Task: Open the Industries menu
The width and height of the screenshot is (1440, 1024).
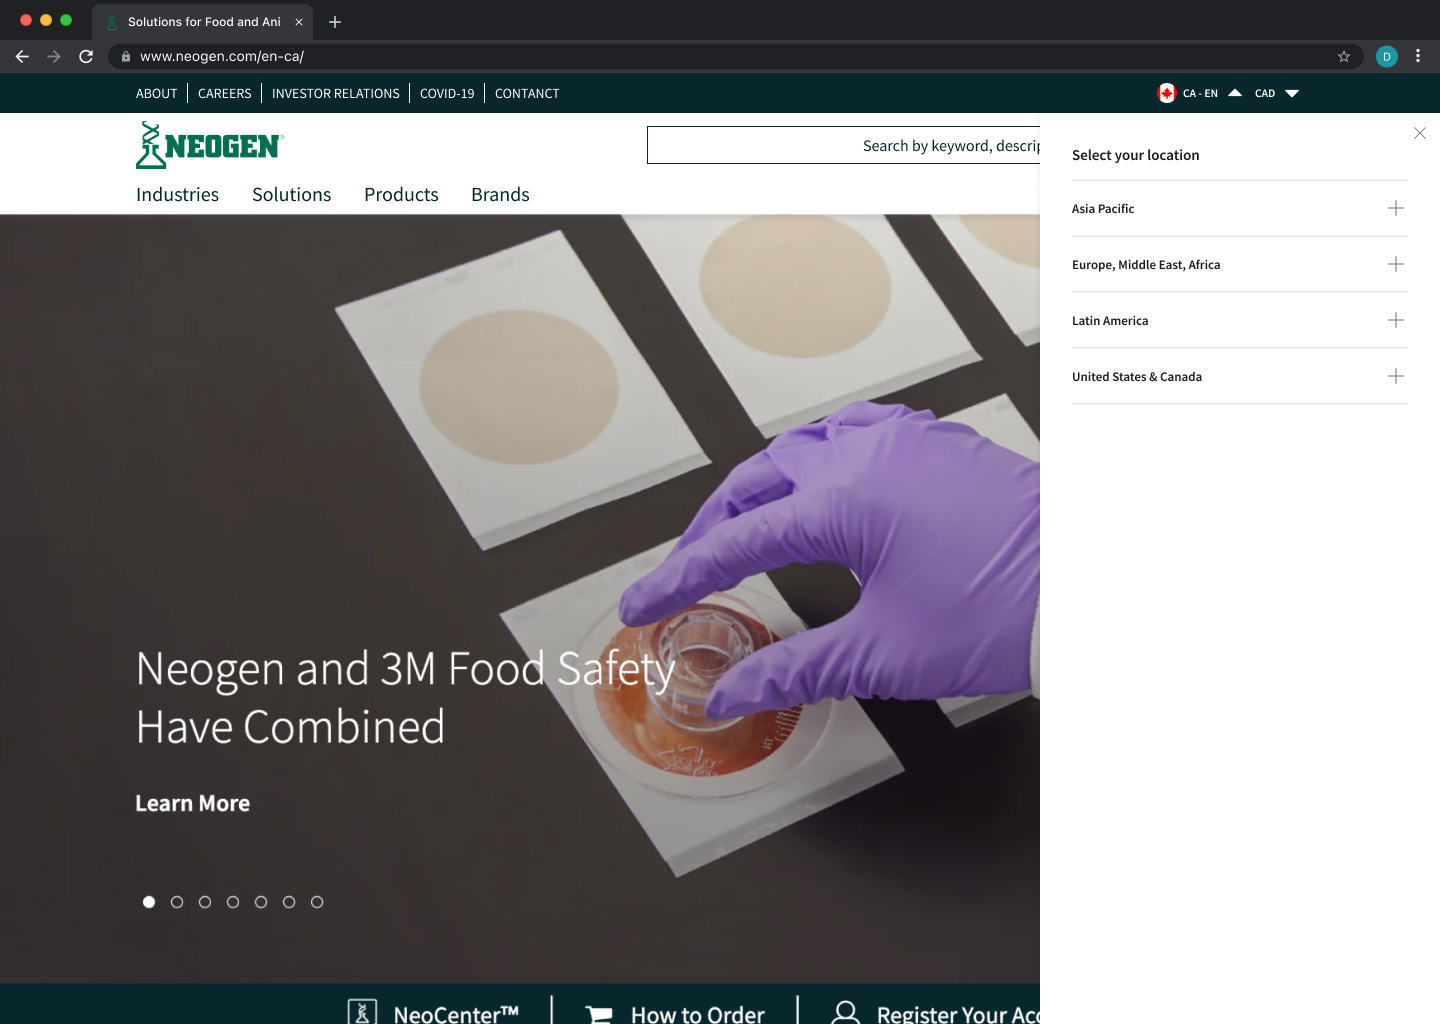Action: coord(177,195)
